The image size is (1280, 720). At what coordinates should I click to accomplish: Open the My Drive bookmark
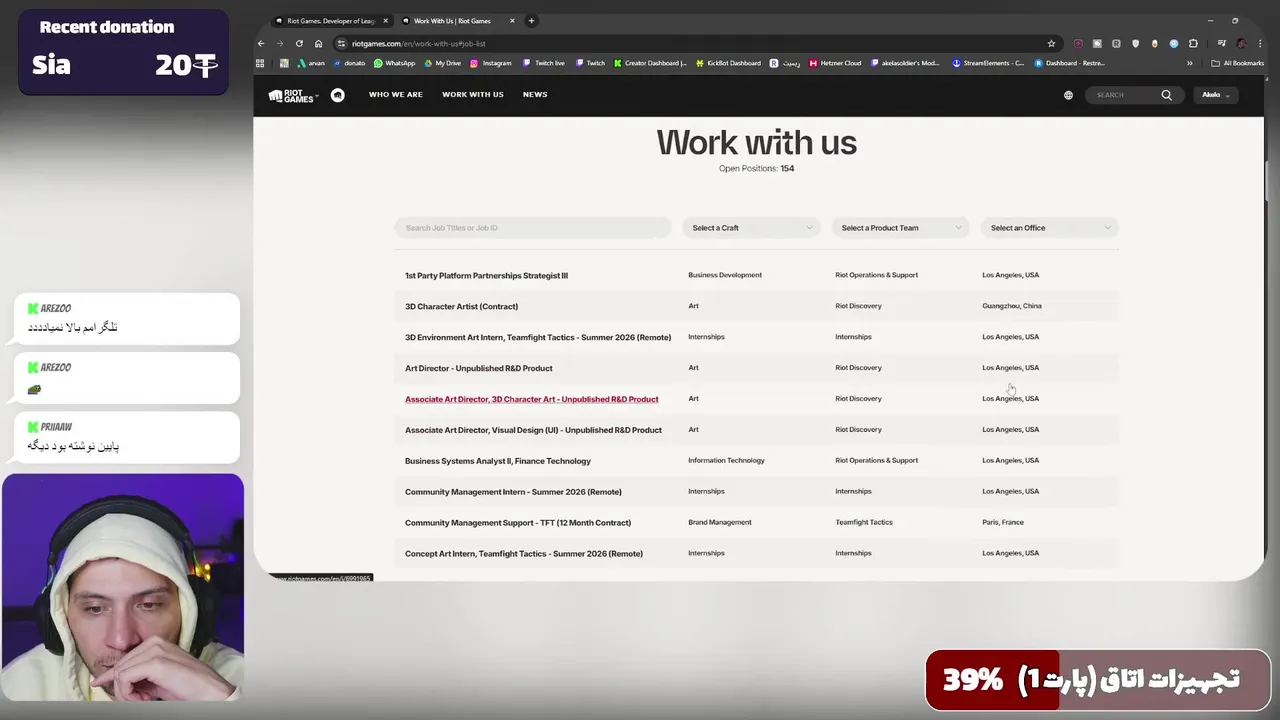(x=442, y=63)
